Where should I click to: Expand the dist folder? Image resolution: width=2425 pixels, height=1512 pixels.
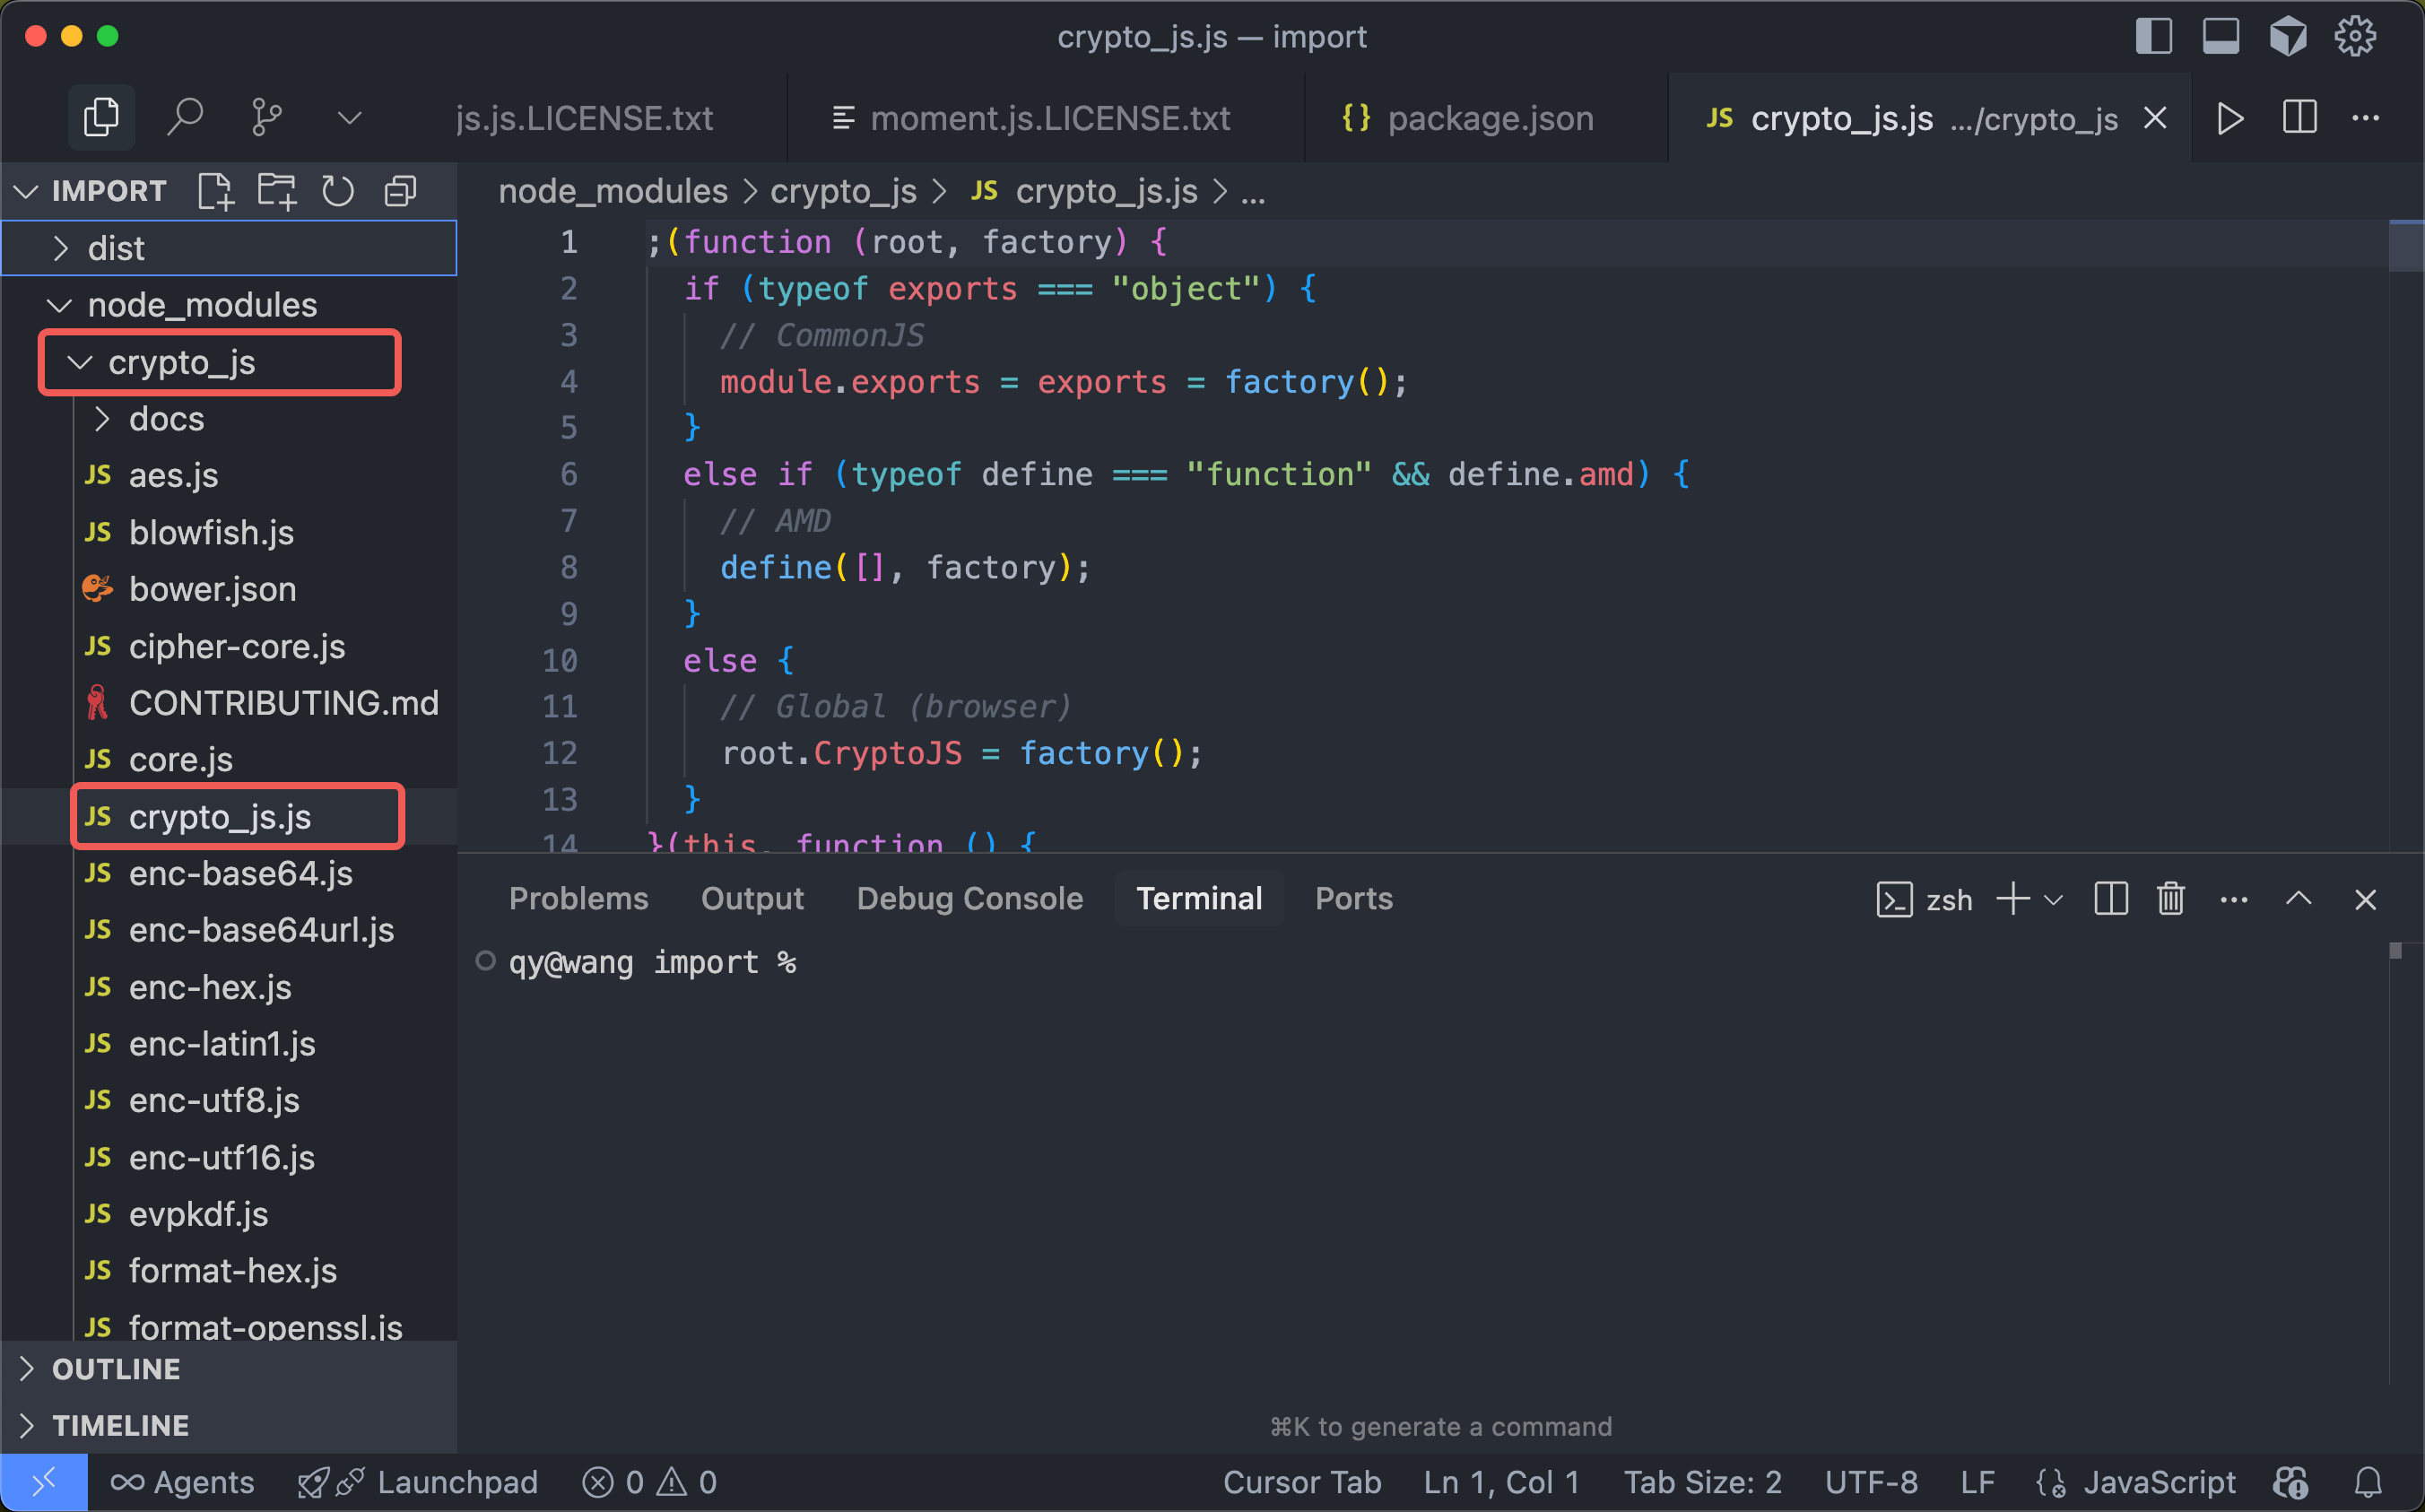click(x=116, y=248)
